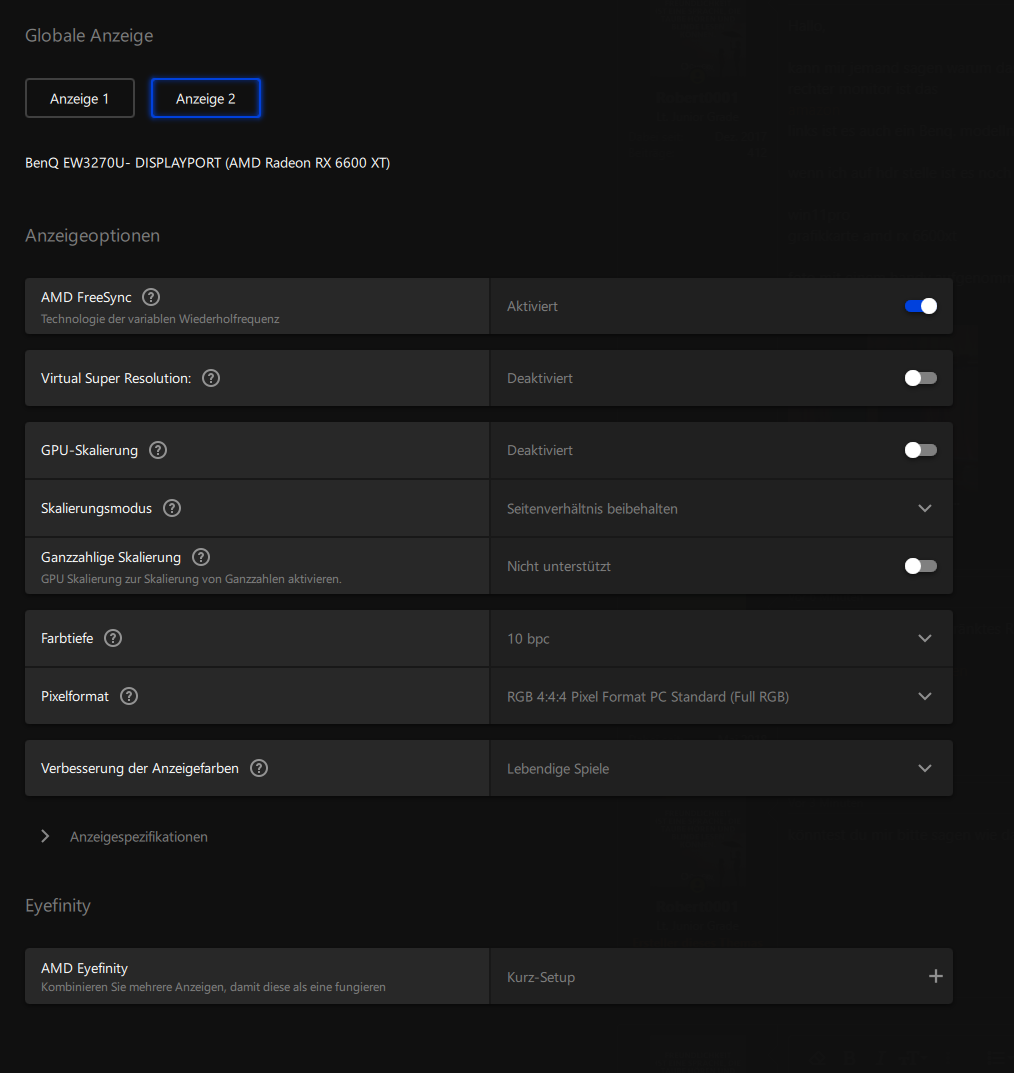Click Farbtiefe question mark help icon
Image resolution: width=1014 pixels, height=1073 pixels.
tap(113, 638)
